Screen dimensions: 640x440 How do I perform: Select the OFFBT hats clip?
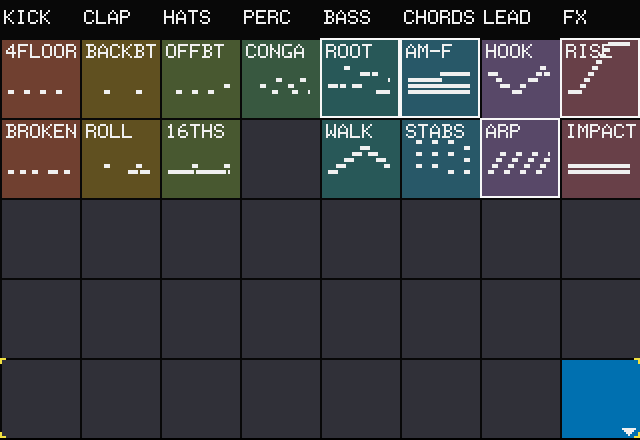[201, 78]
